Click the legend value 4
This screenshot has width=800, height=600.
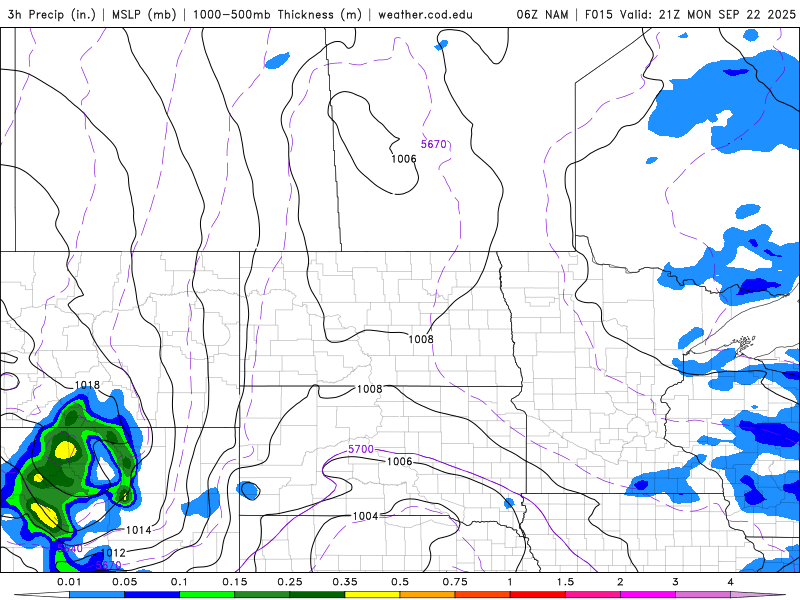[731, 582]
